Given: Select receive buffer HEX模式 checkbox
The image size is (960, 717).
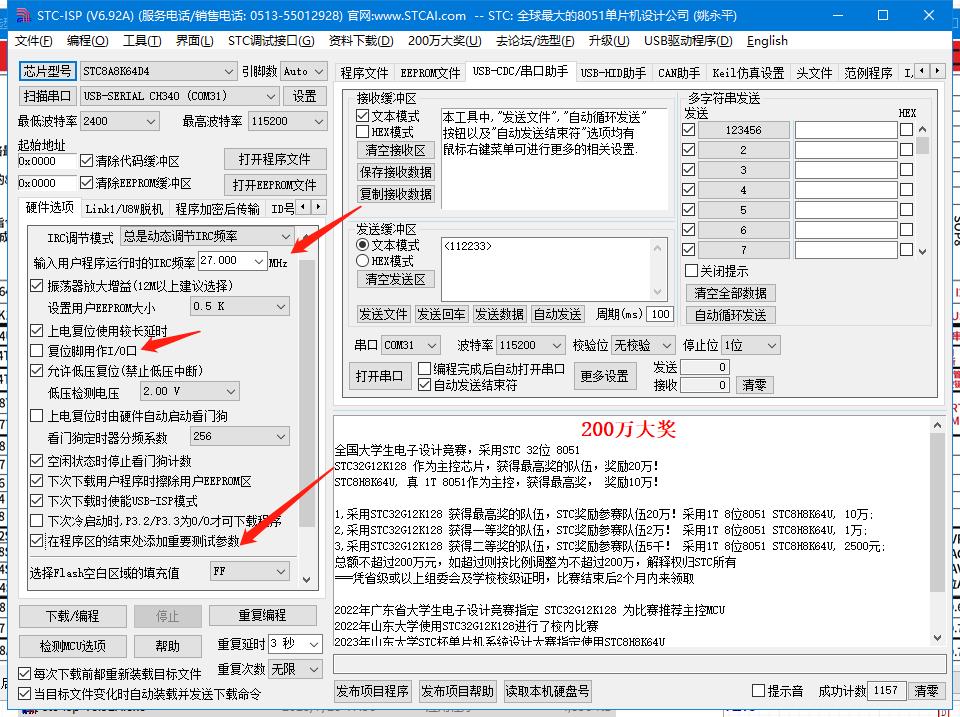Looking at the screenshot, I should coord(362,132).
